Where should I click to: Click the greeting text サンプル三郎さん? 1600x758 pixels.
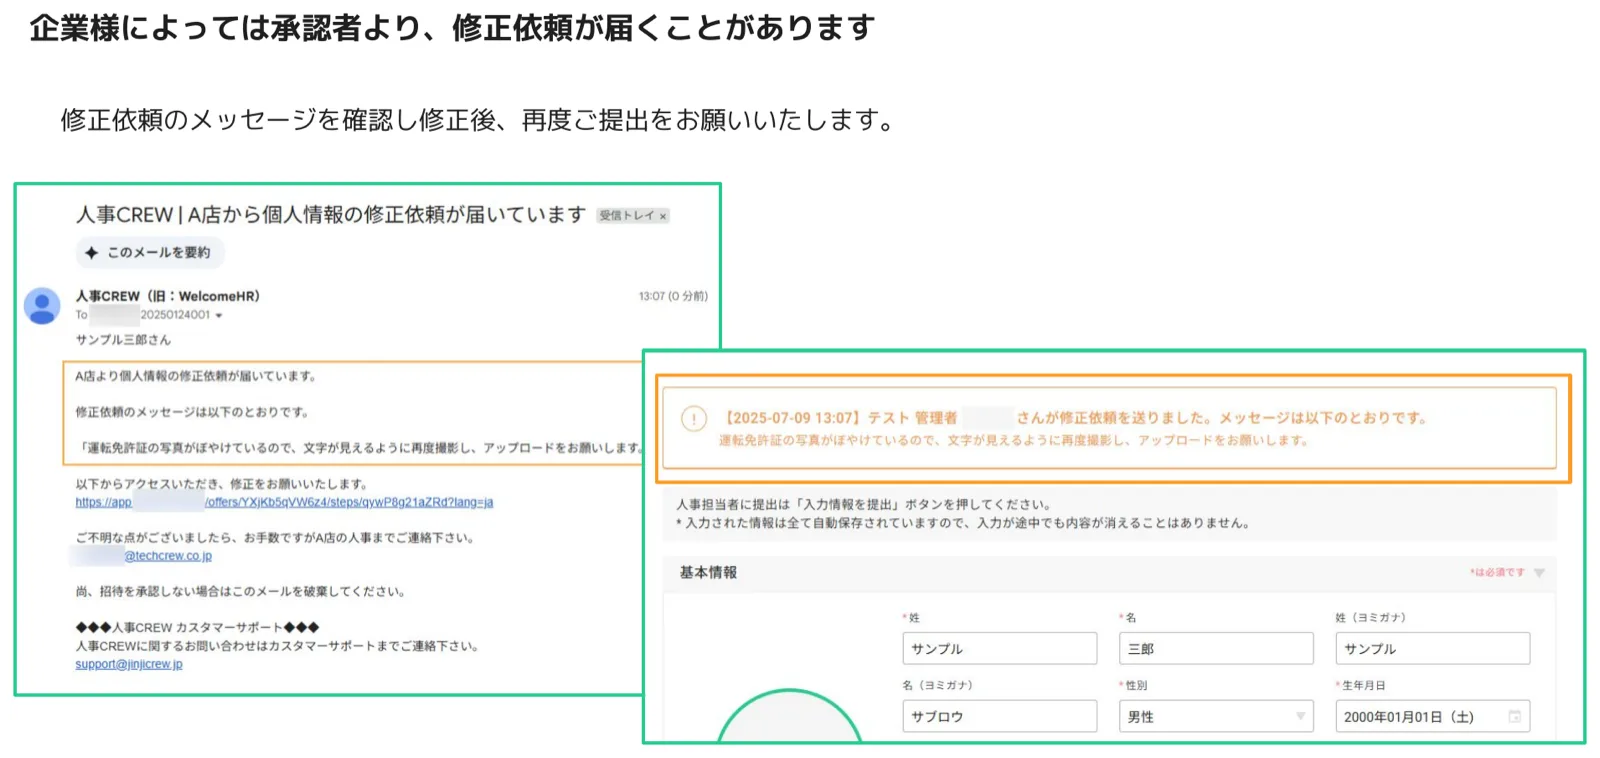(123, 340)
